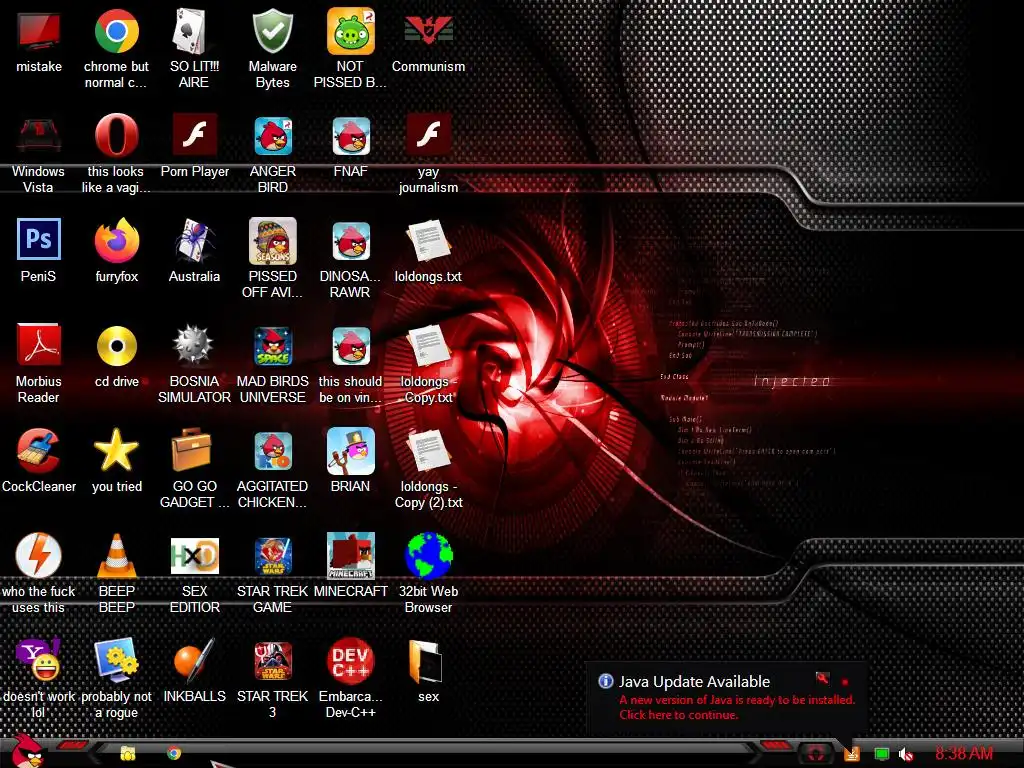The image size is (1024, 768).
Task: Select 'this should be on vin...' icon
Action: click(x=350, y=346)
